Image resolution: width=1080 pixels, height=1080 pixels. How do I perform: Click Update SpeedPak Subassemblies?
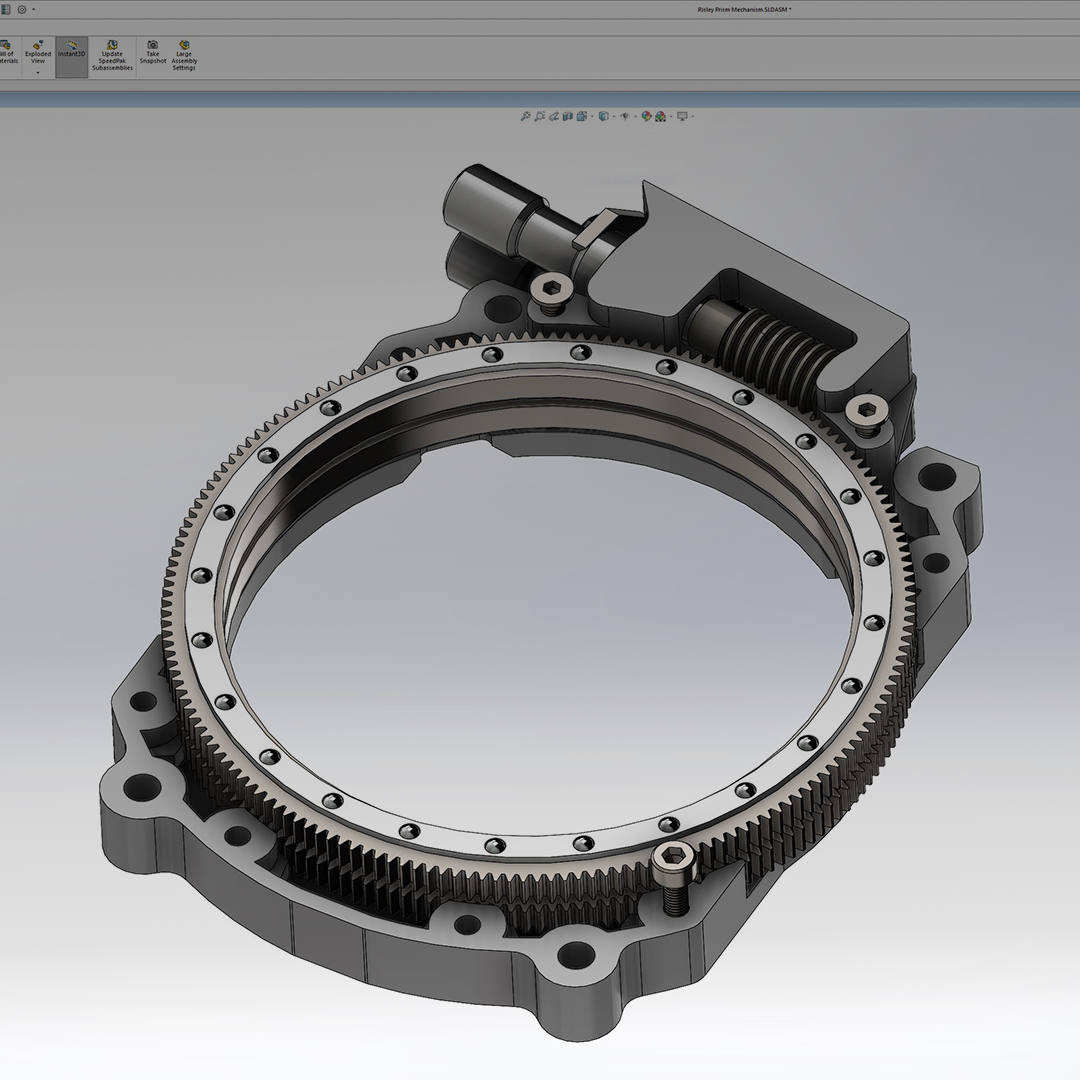(112, 56)
